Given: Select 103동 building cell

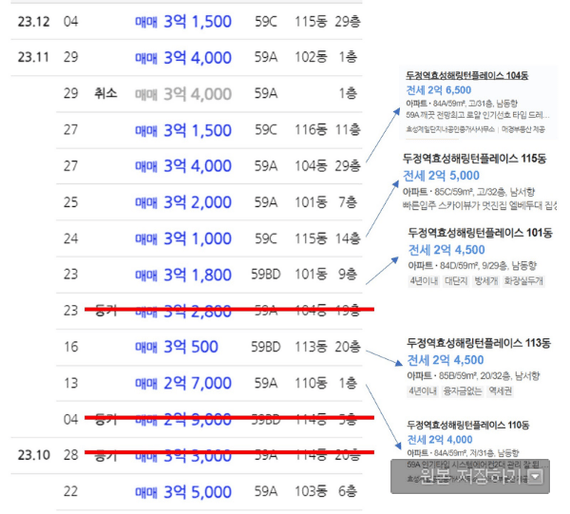Looking at the screenshot, I should pos(311,491).
